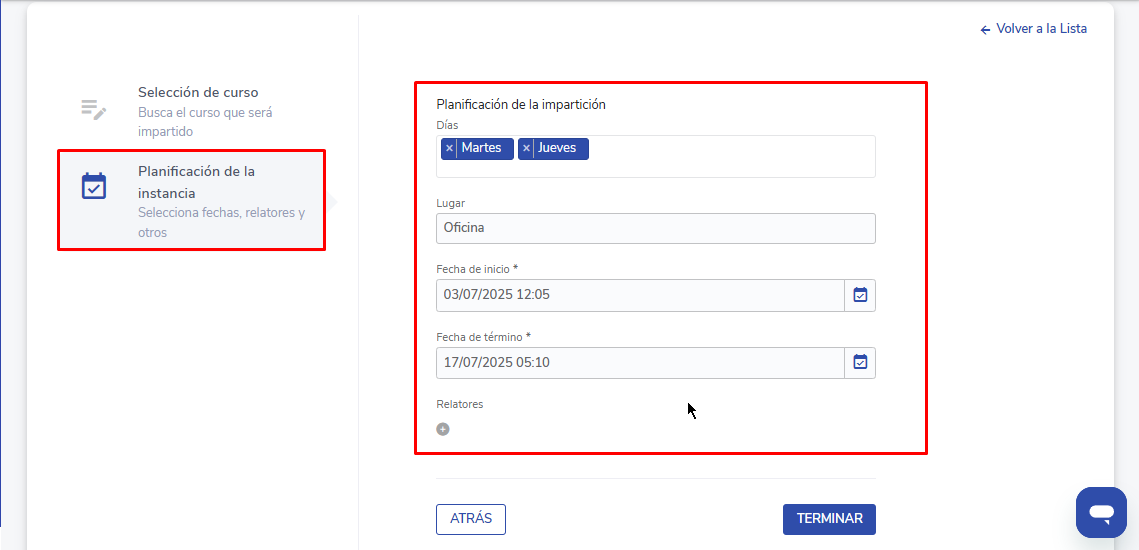Select the Planificación de la instancia step
The width and height of the screenshot is (1139, 550).
(196, 182)
